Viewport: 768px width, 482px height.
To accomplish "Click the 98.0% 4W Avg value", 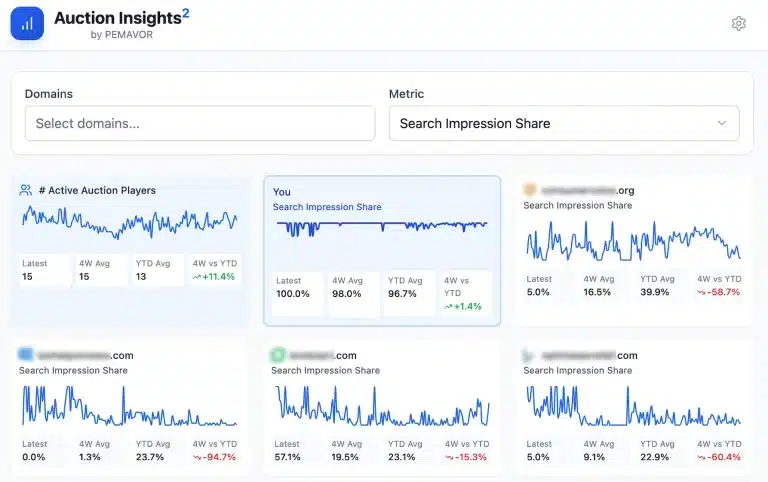I will pos(347,294).
